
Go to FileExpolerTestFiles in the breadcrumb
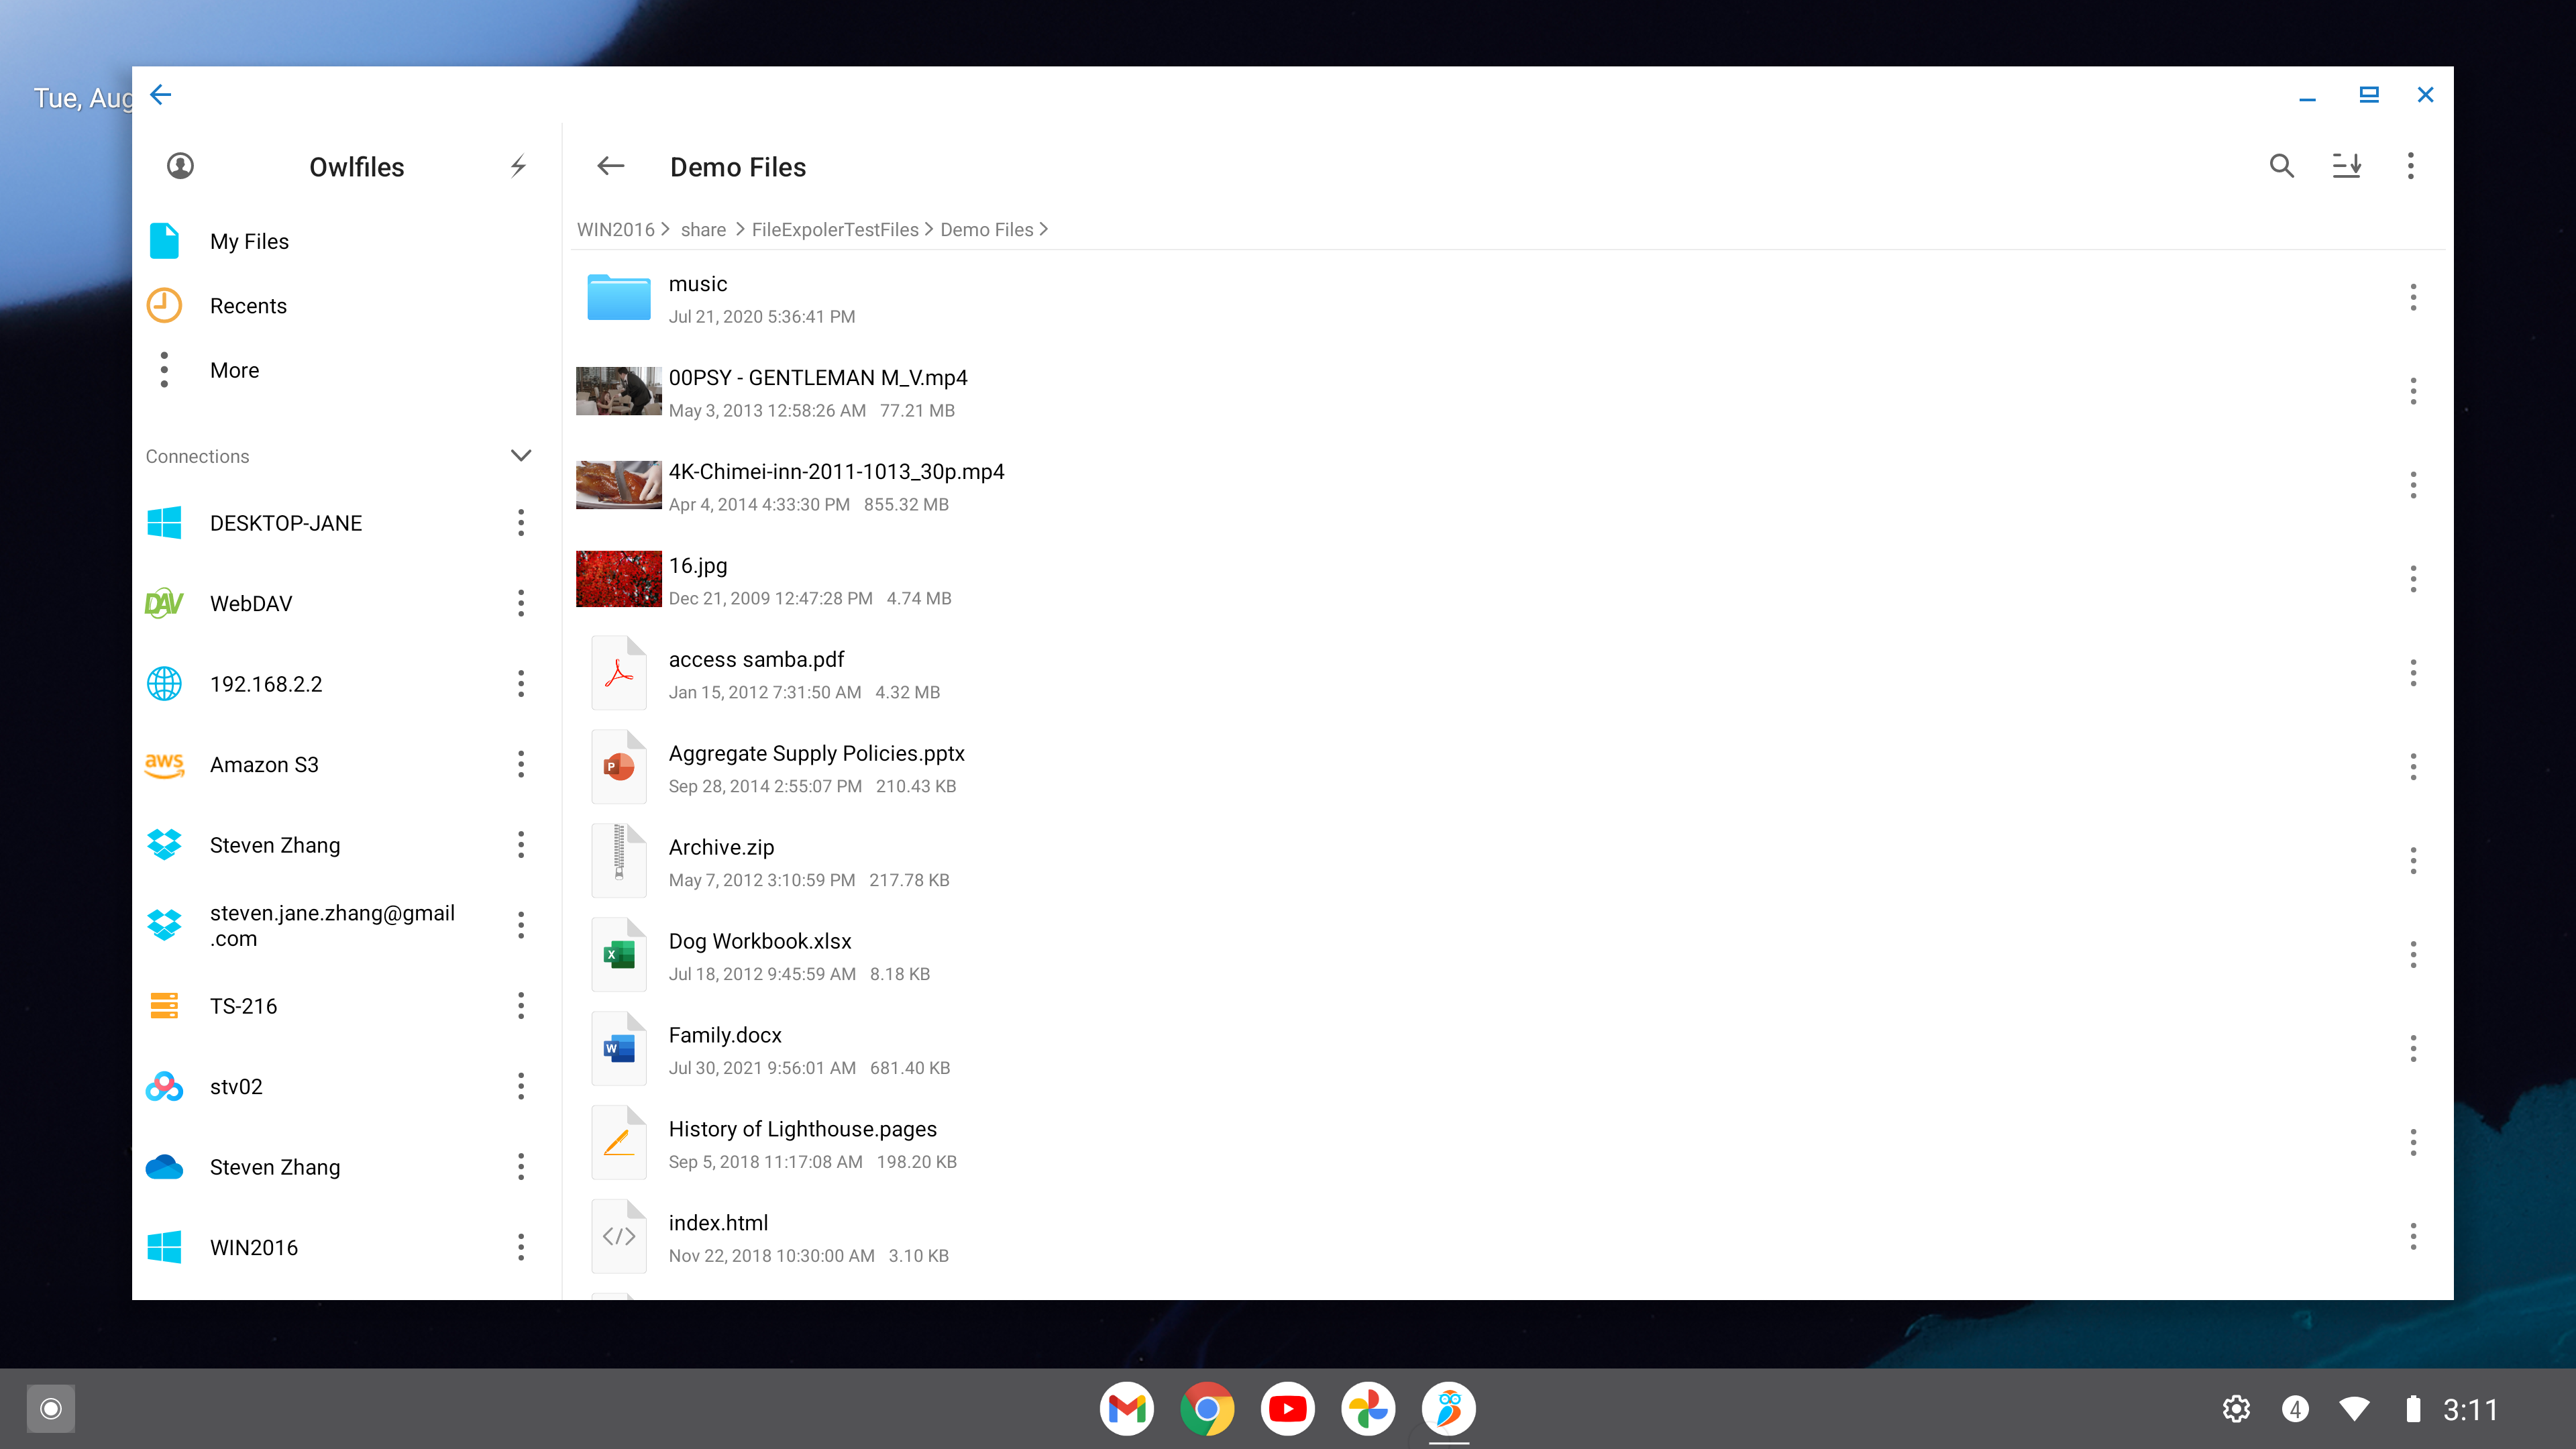(x=835, y=229)
